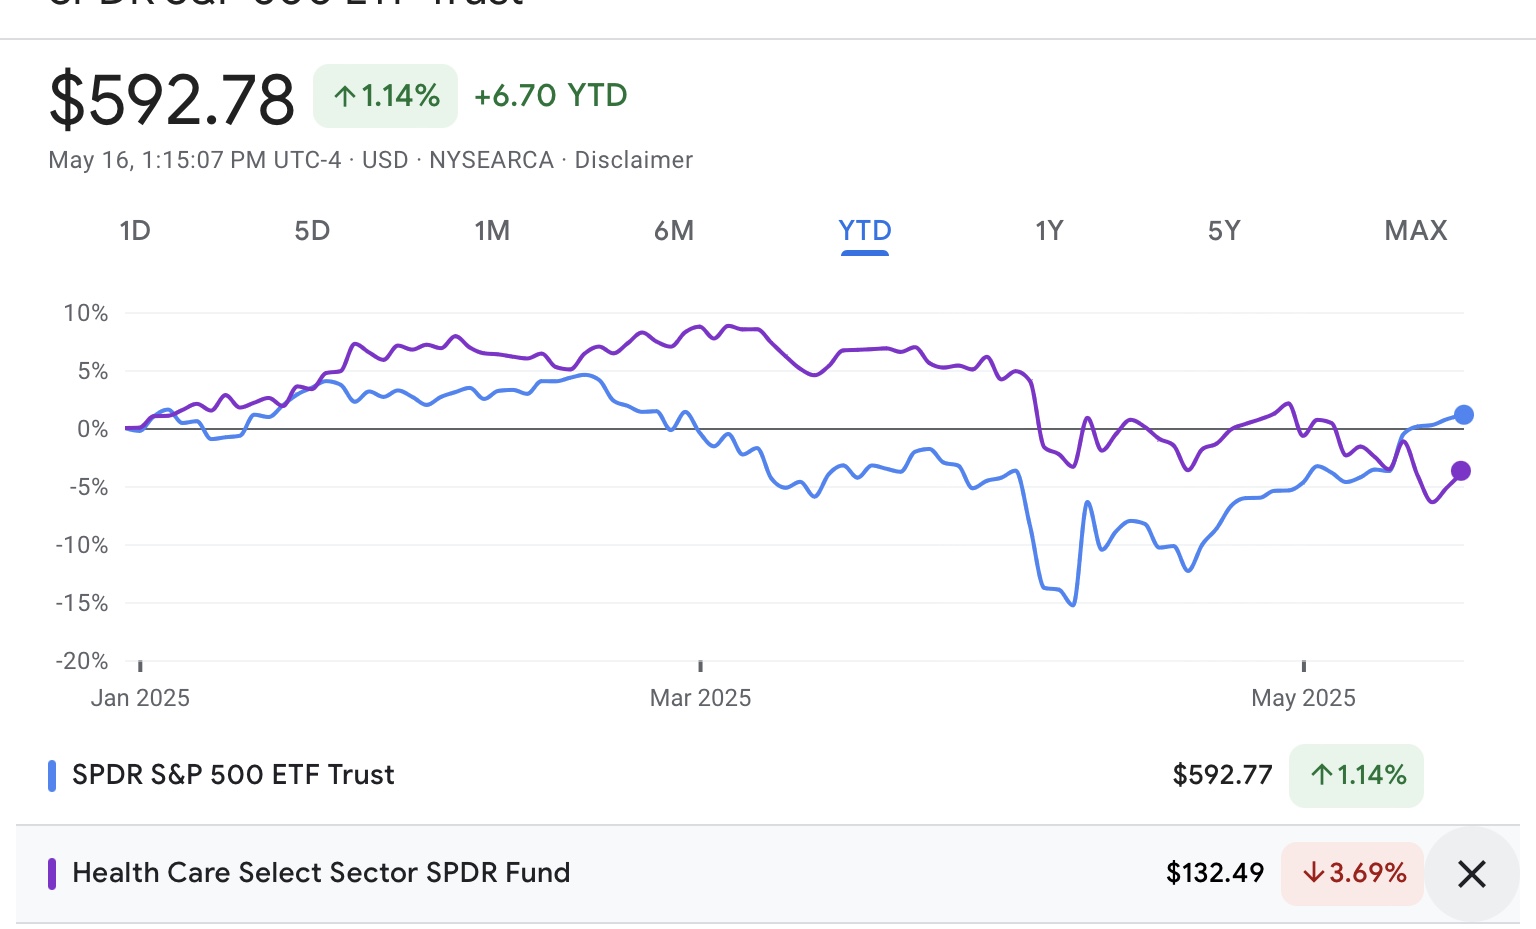1536x929 pixels.
Task: Click the blue SPDR S&P 500 endpoint dot
Action: (1464, 414)
